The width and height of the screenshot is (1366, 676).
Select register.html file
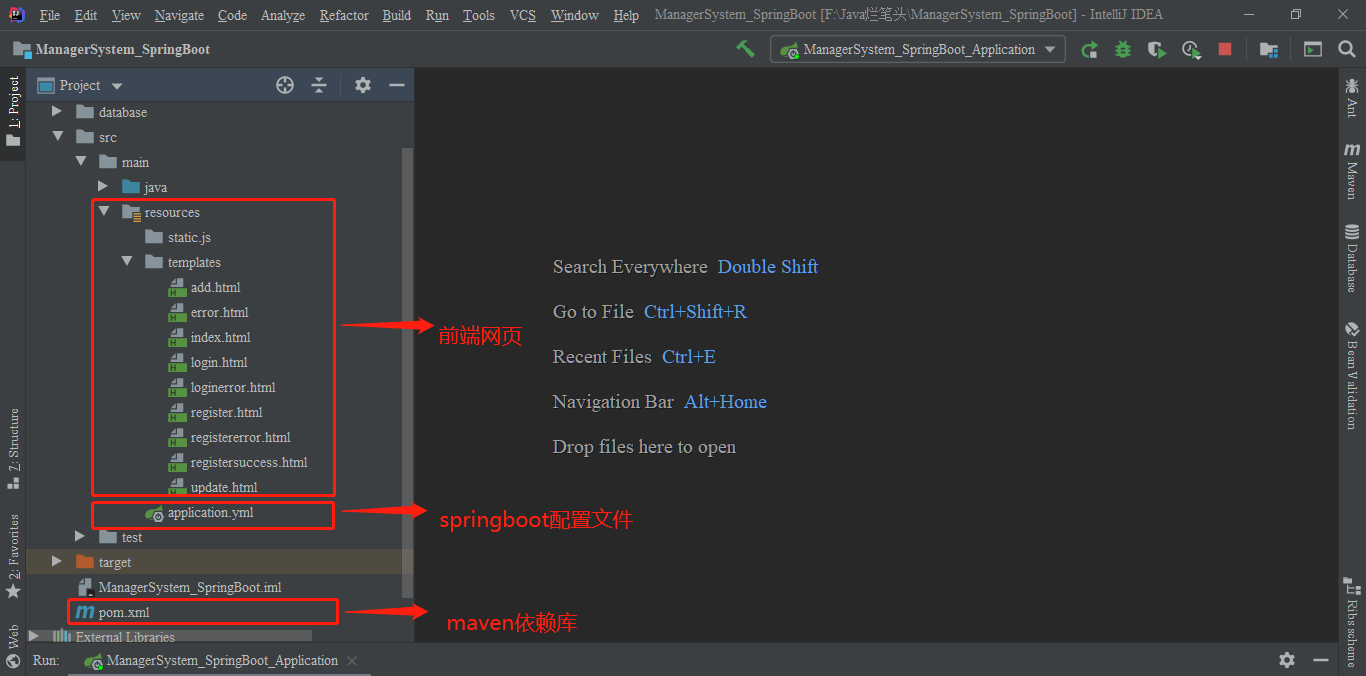pos(226,412)
